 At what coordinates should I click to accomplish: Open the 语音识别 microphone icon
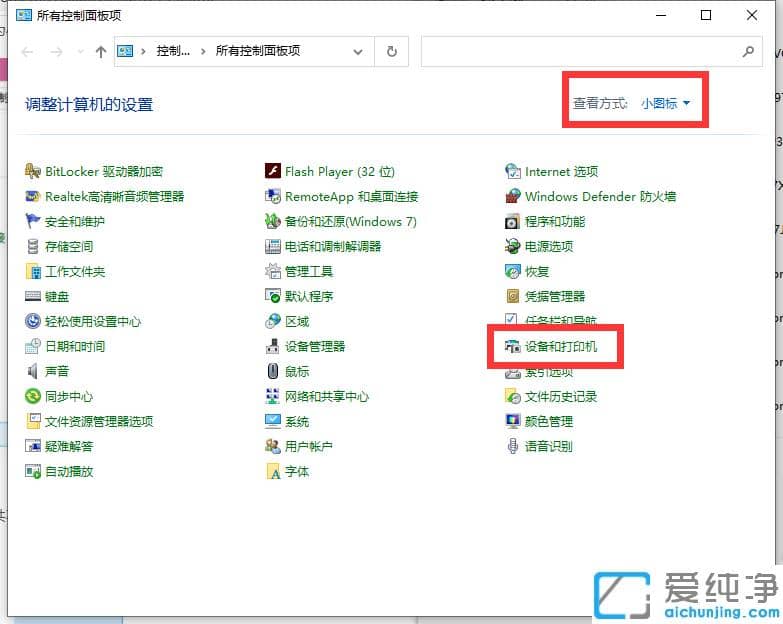click(x=513, y=447)
